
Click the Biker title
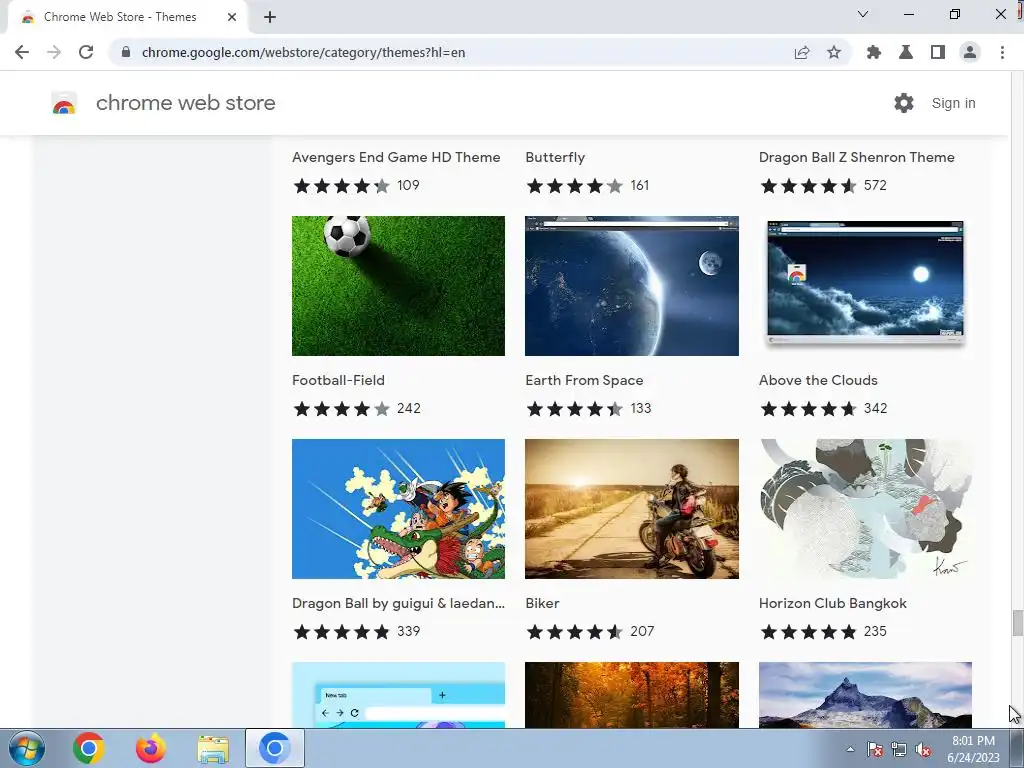click(542, 603)
